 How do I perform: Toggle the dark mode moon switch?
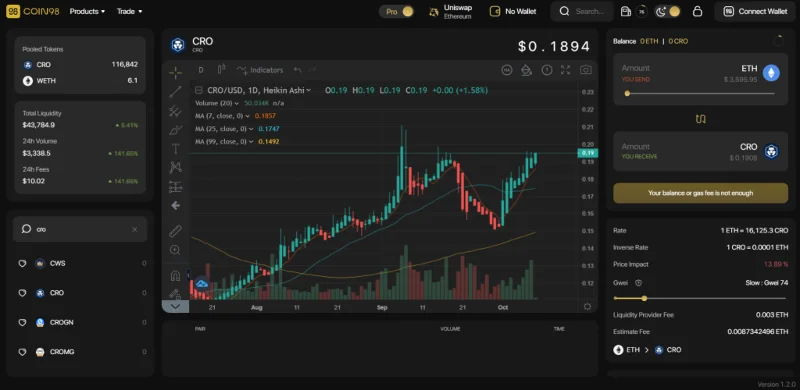(x=668, y=11)
